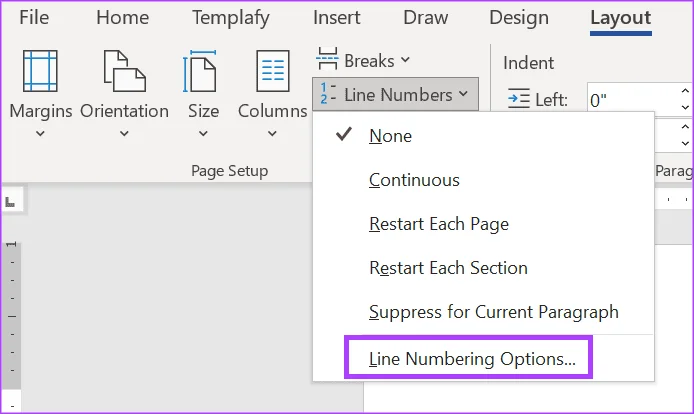Open the Breaks dropdown arrow
The height and width of the screenshot is (414, 694).
(x=405, y=60)
